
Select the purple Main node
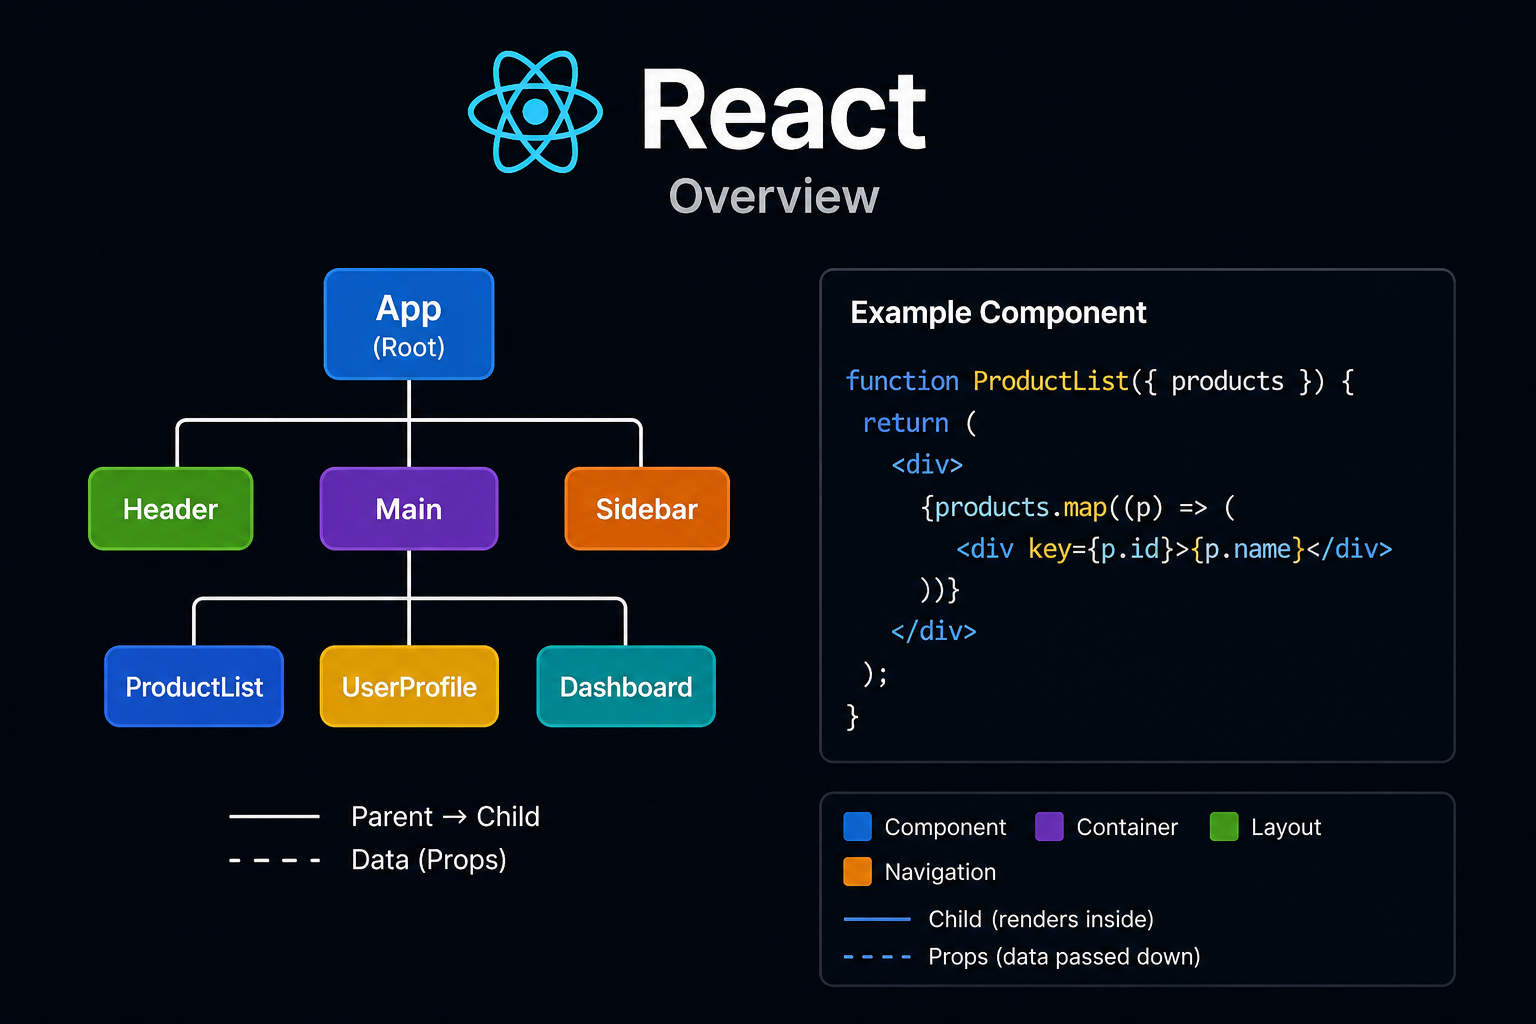click(x=409, y=509)
